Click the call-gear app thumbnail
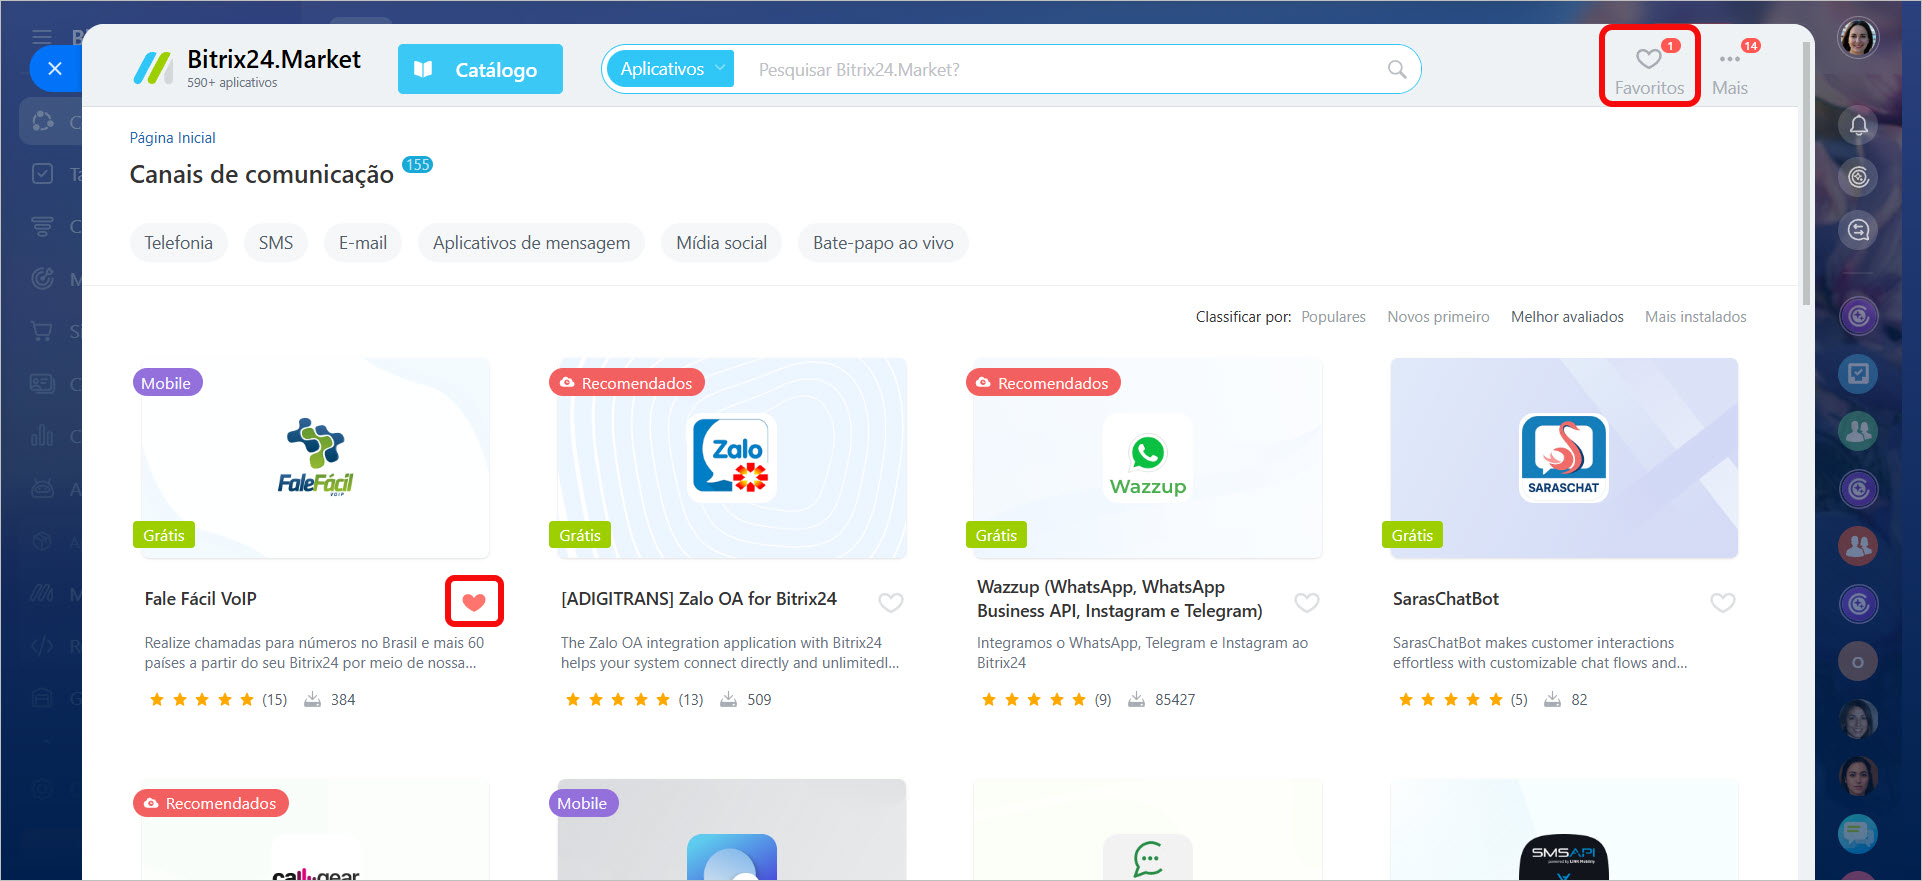Image resolution: width=1922 pixels, height=881 pixels. click(x=315, y=830)
